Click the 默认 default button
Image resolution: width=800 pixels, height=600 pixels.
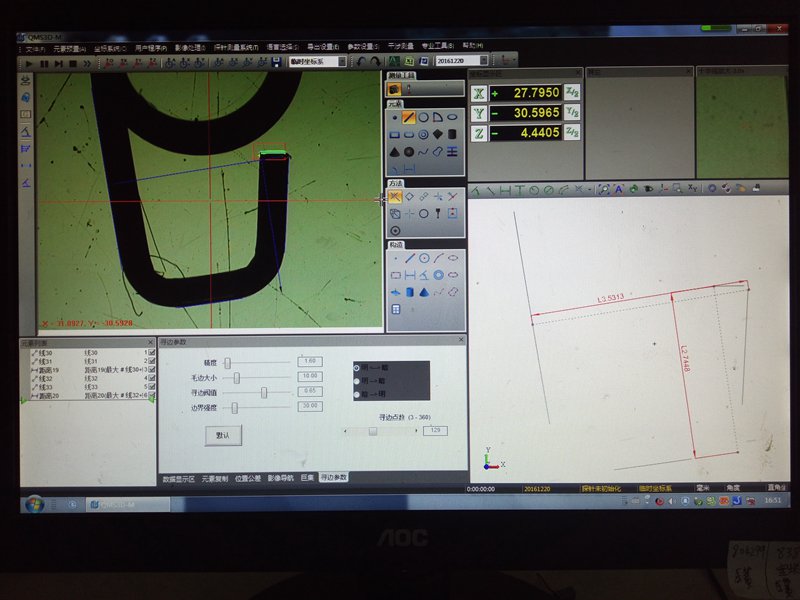(x=223, y=435)
